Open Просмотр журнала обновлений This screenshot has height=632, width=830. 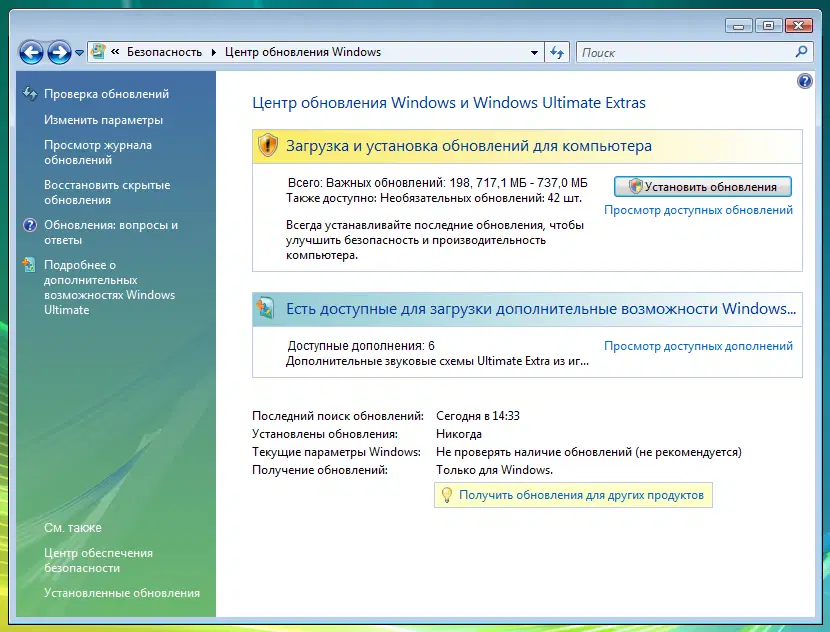click(x=98, y=152)
